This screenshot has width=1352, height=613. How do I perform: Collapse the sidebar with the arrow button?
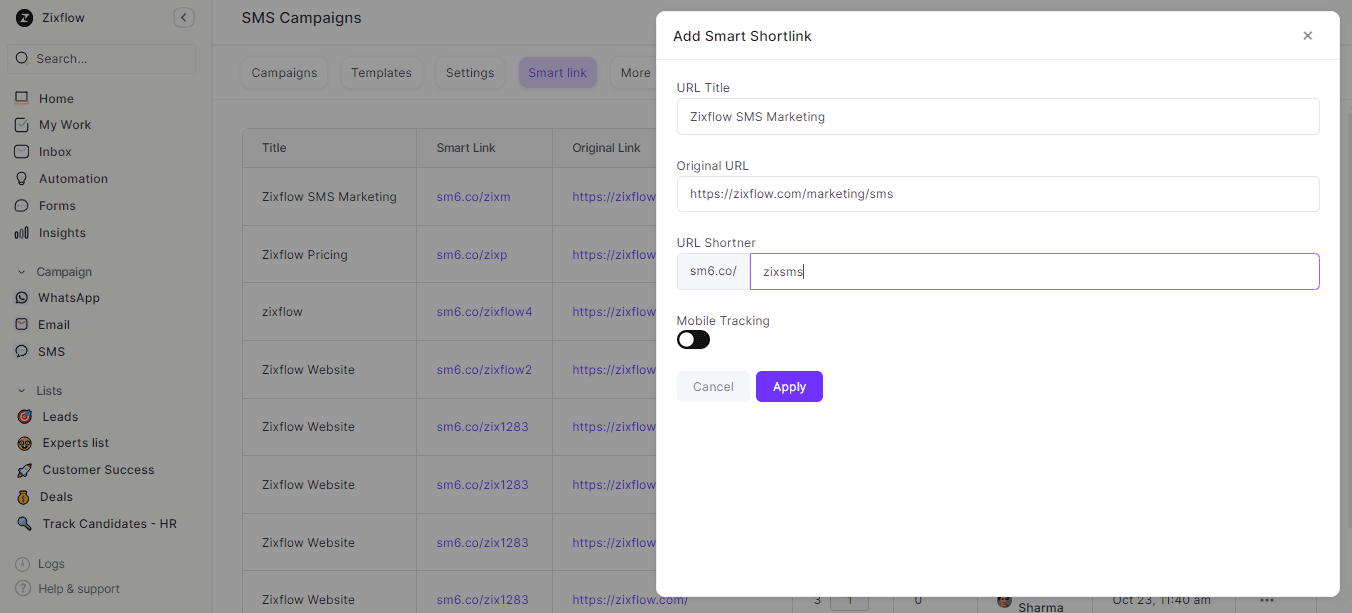click(183, 18)
